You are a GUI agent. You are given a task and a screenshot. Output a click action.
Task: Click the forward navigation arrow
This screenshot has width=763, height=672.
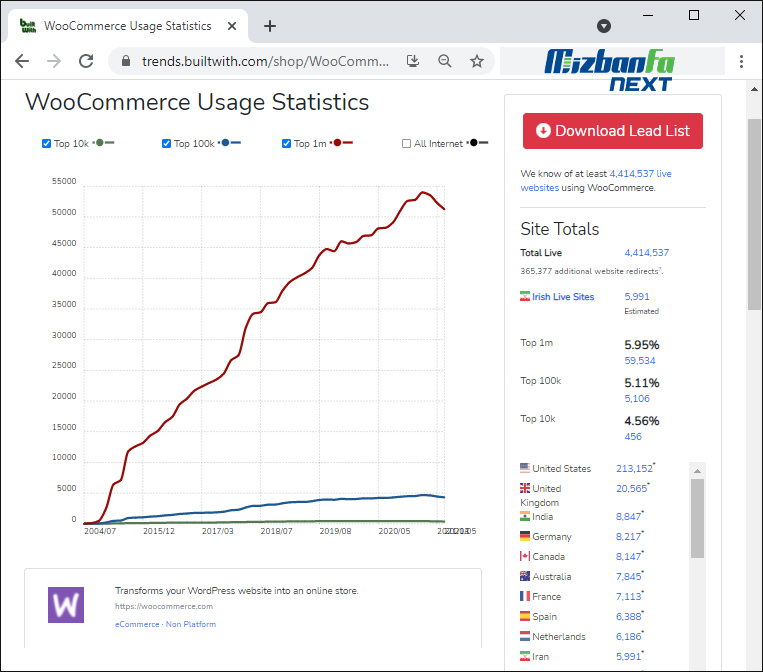(x=54, y=61)
